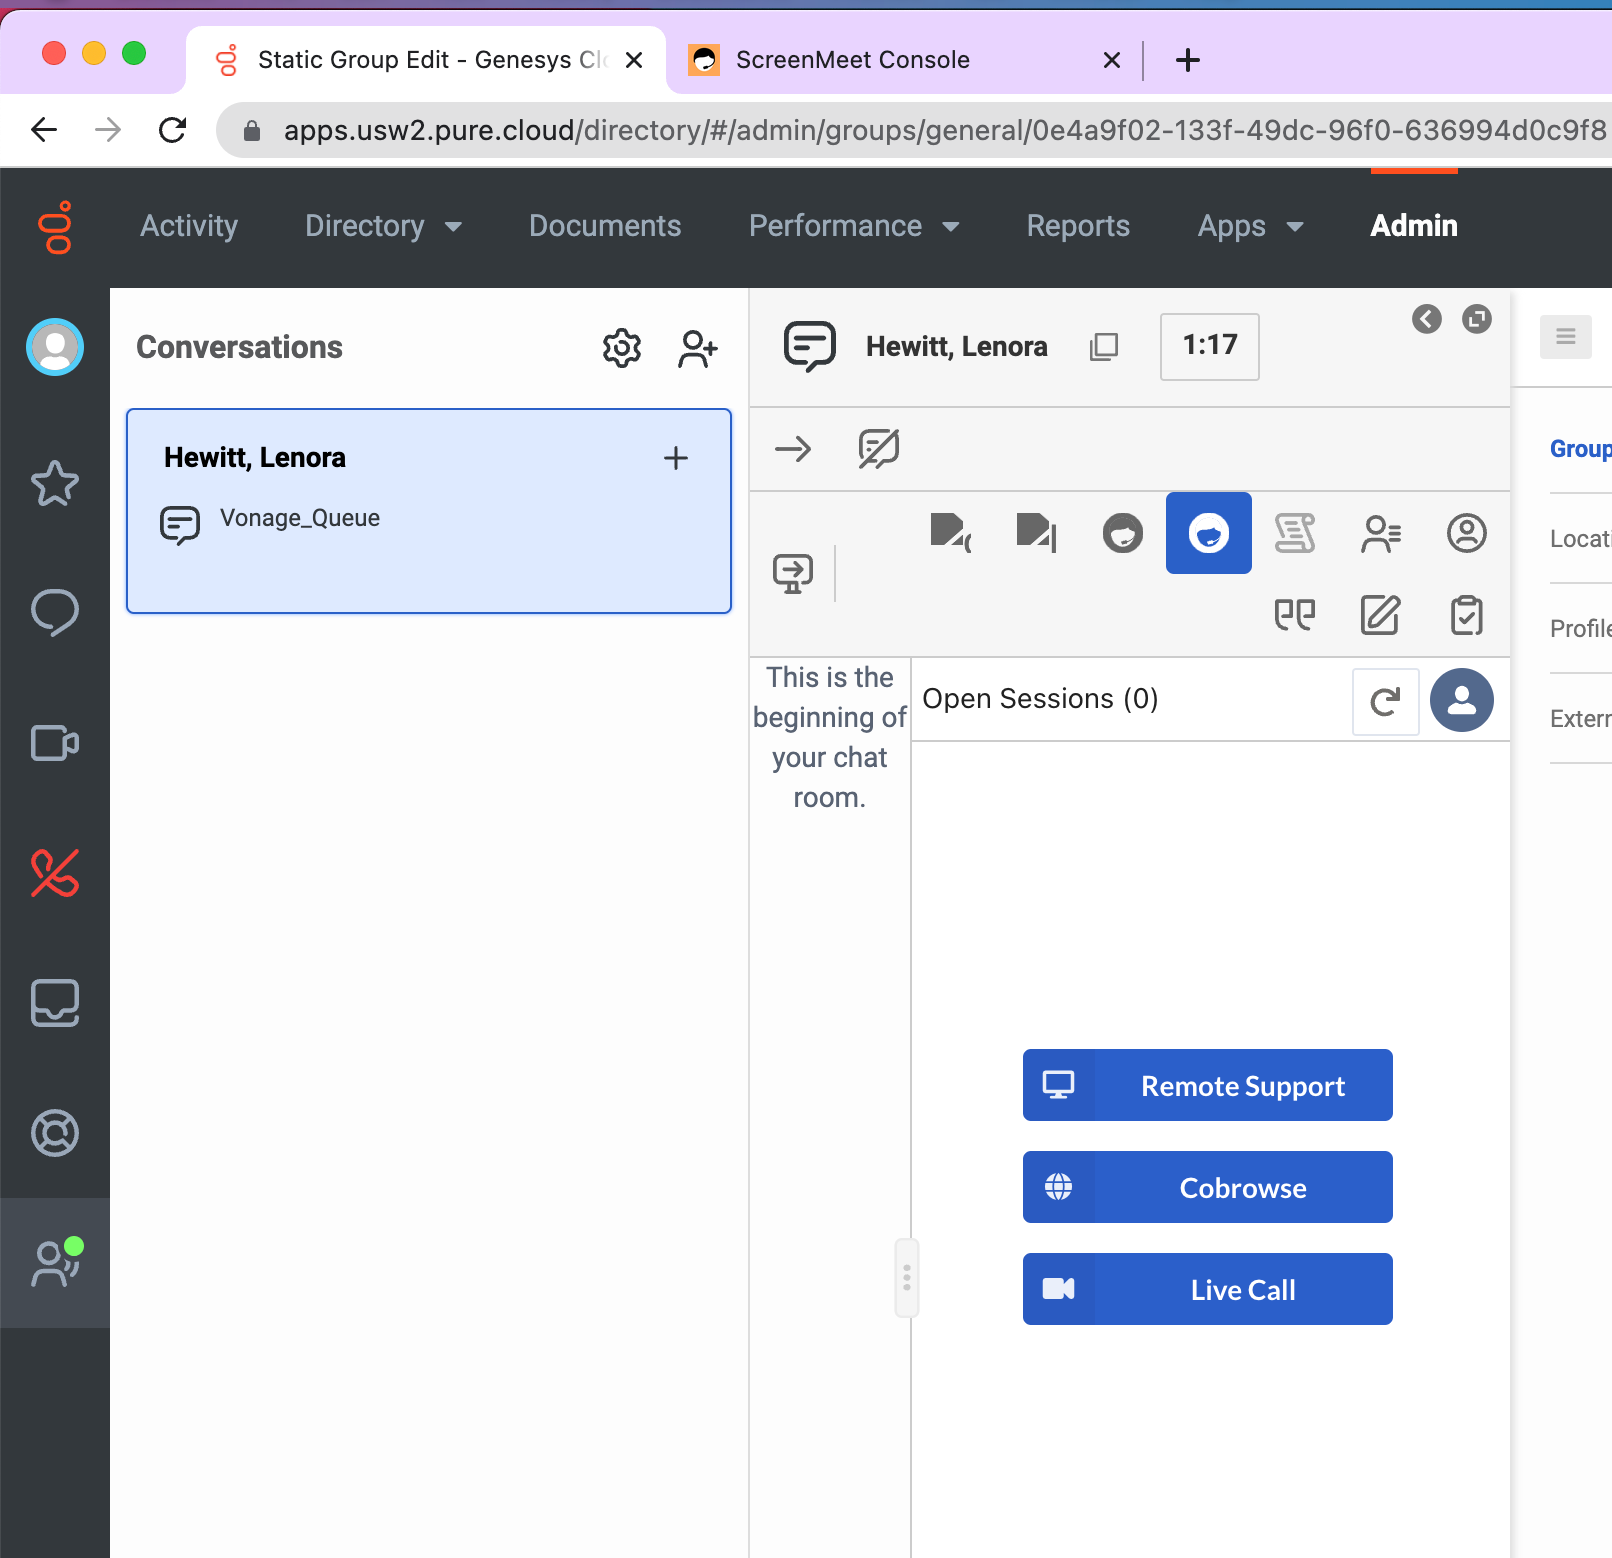Open the quotation marks responses icon
Image resolution: width=1612 pixels, height=1558 pixels.
1295,615
